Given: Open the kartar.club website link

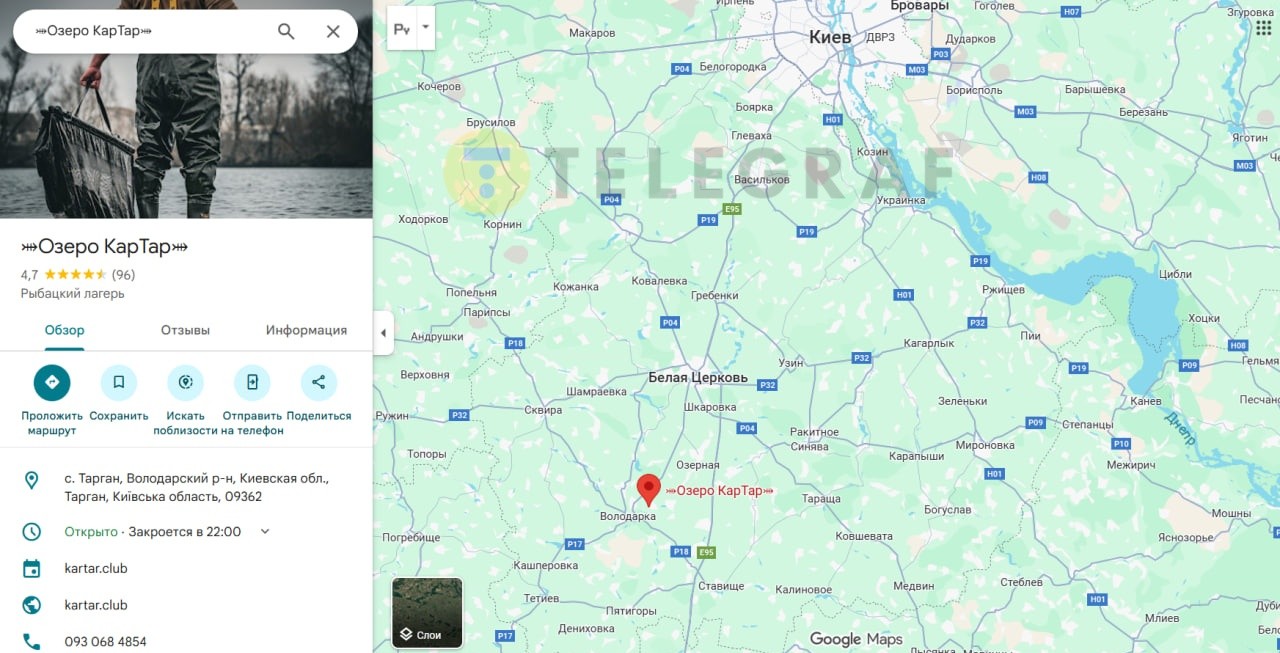Looking at the screenshot, I should tap(96, 605).
